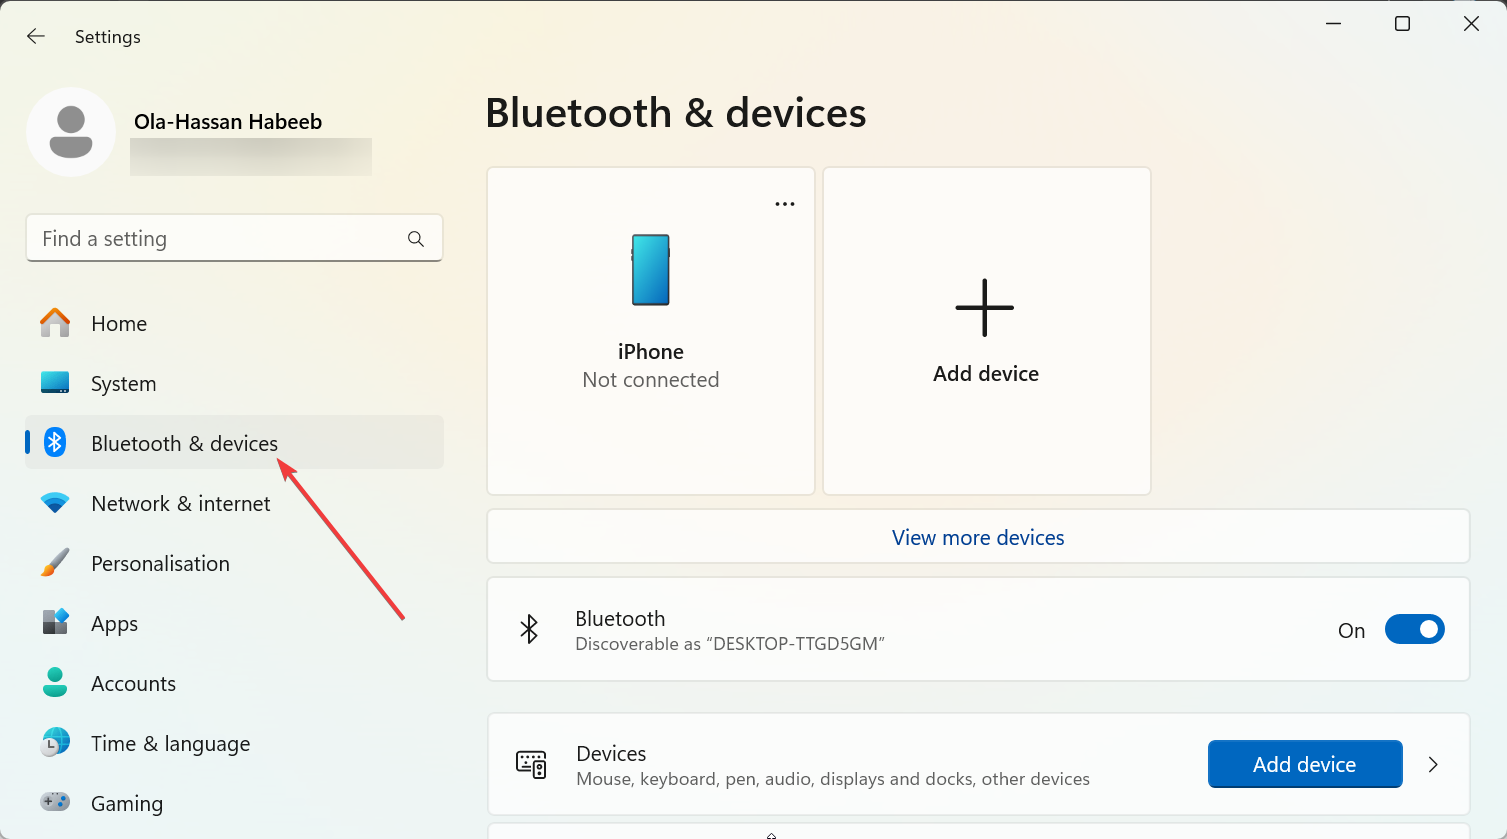Go to Time & language settings
Image resolution: width=1507 pixels, height=839 pixels.
click(x=170, y=744)
